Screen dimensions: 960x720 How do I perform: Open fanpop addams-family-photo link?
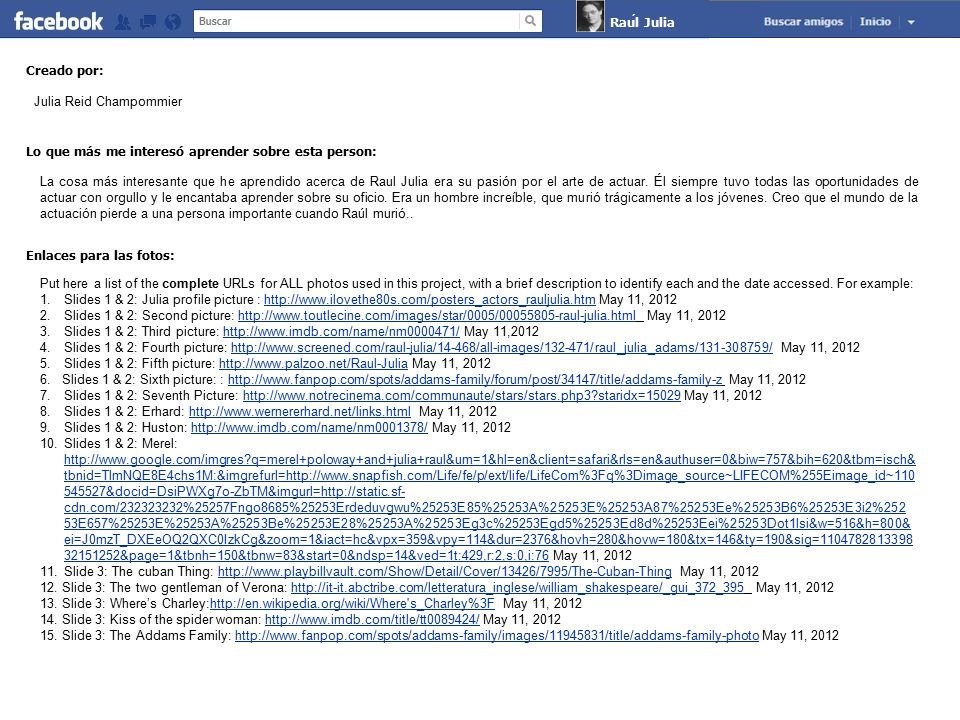497,636
